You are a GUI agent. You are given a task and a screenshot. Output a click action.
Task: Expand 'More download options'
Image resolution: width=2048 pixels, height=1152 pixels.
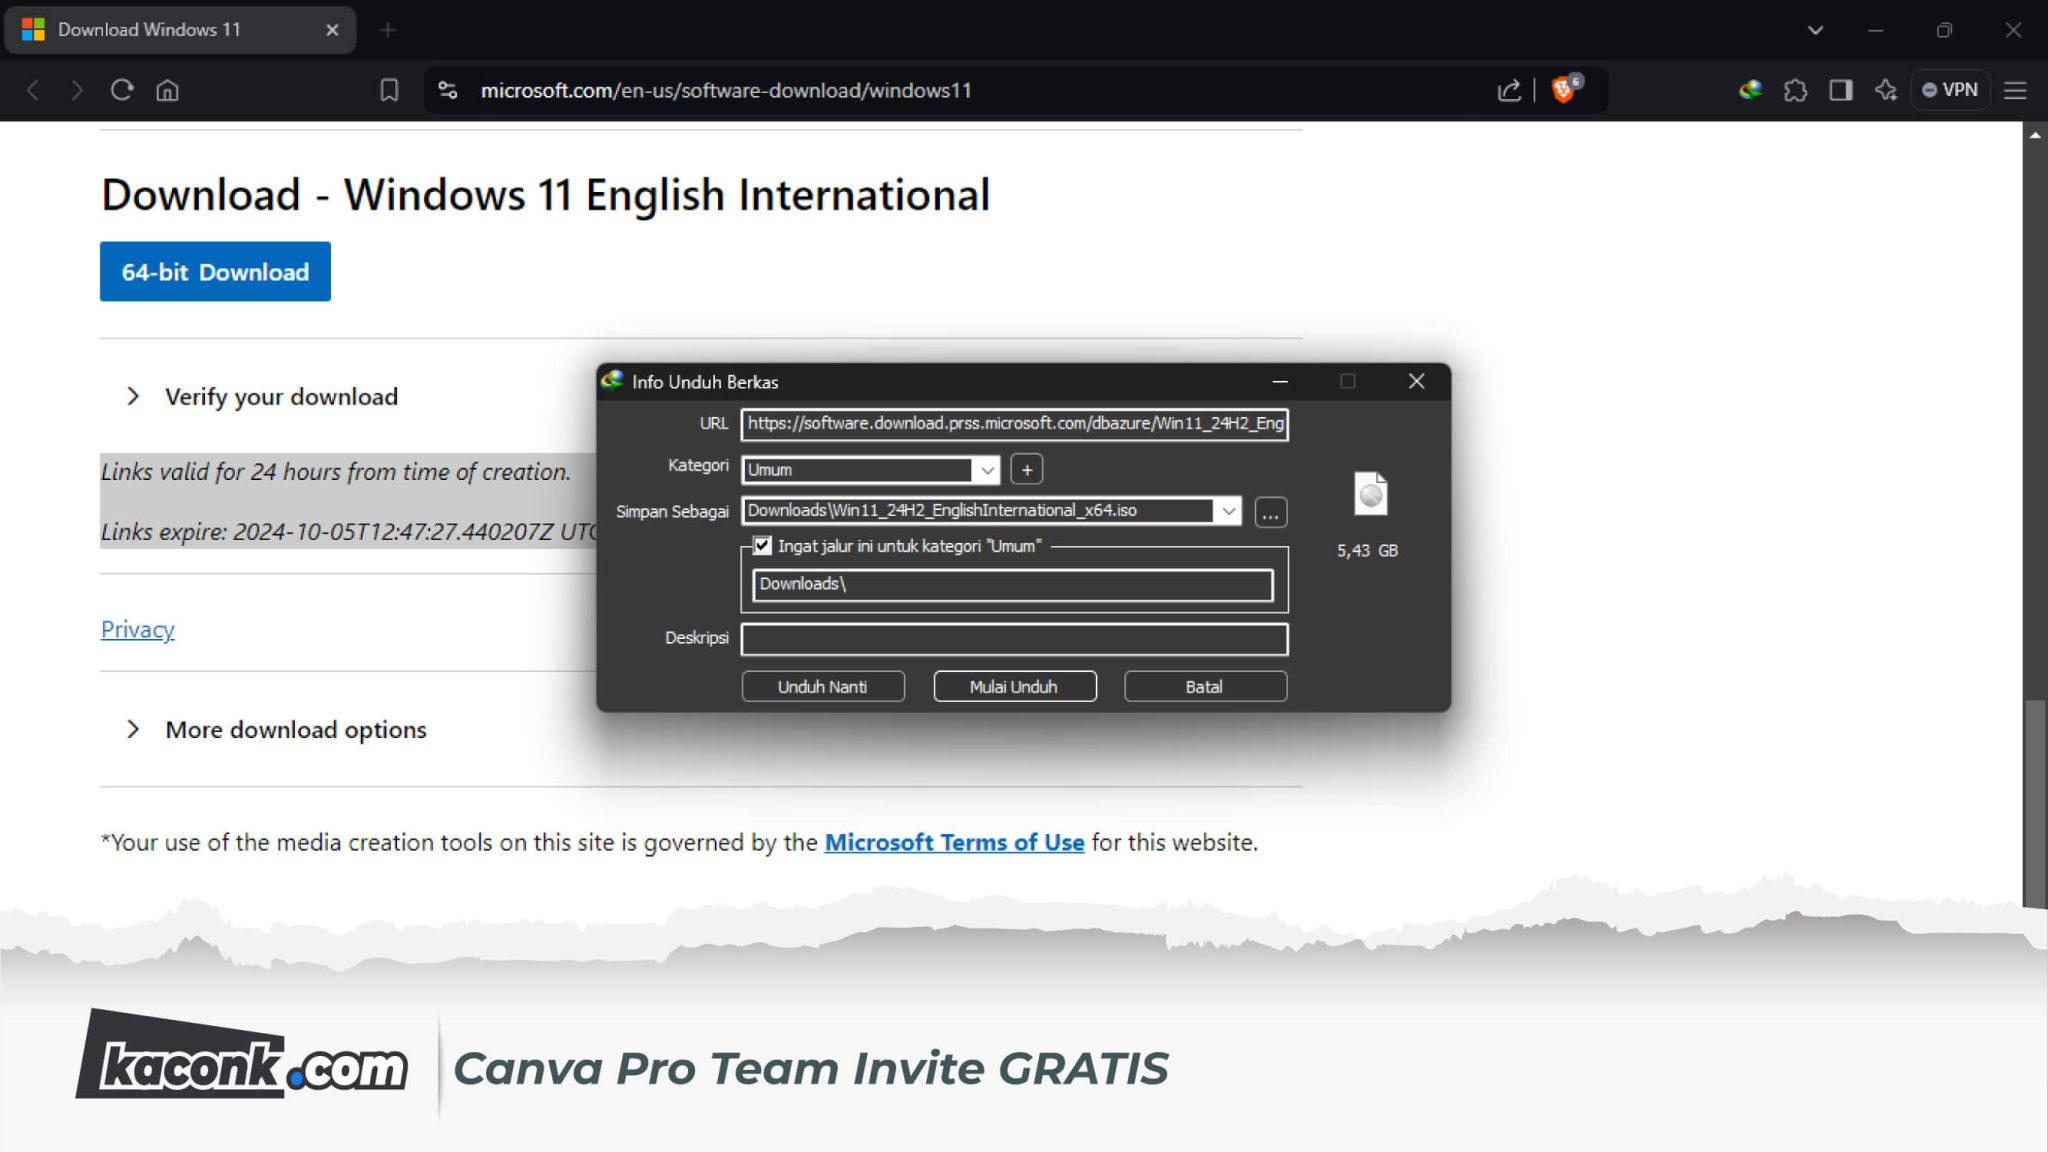295,729
